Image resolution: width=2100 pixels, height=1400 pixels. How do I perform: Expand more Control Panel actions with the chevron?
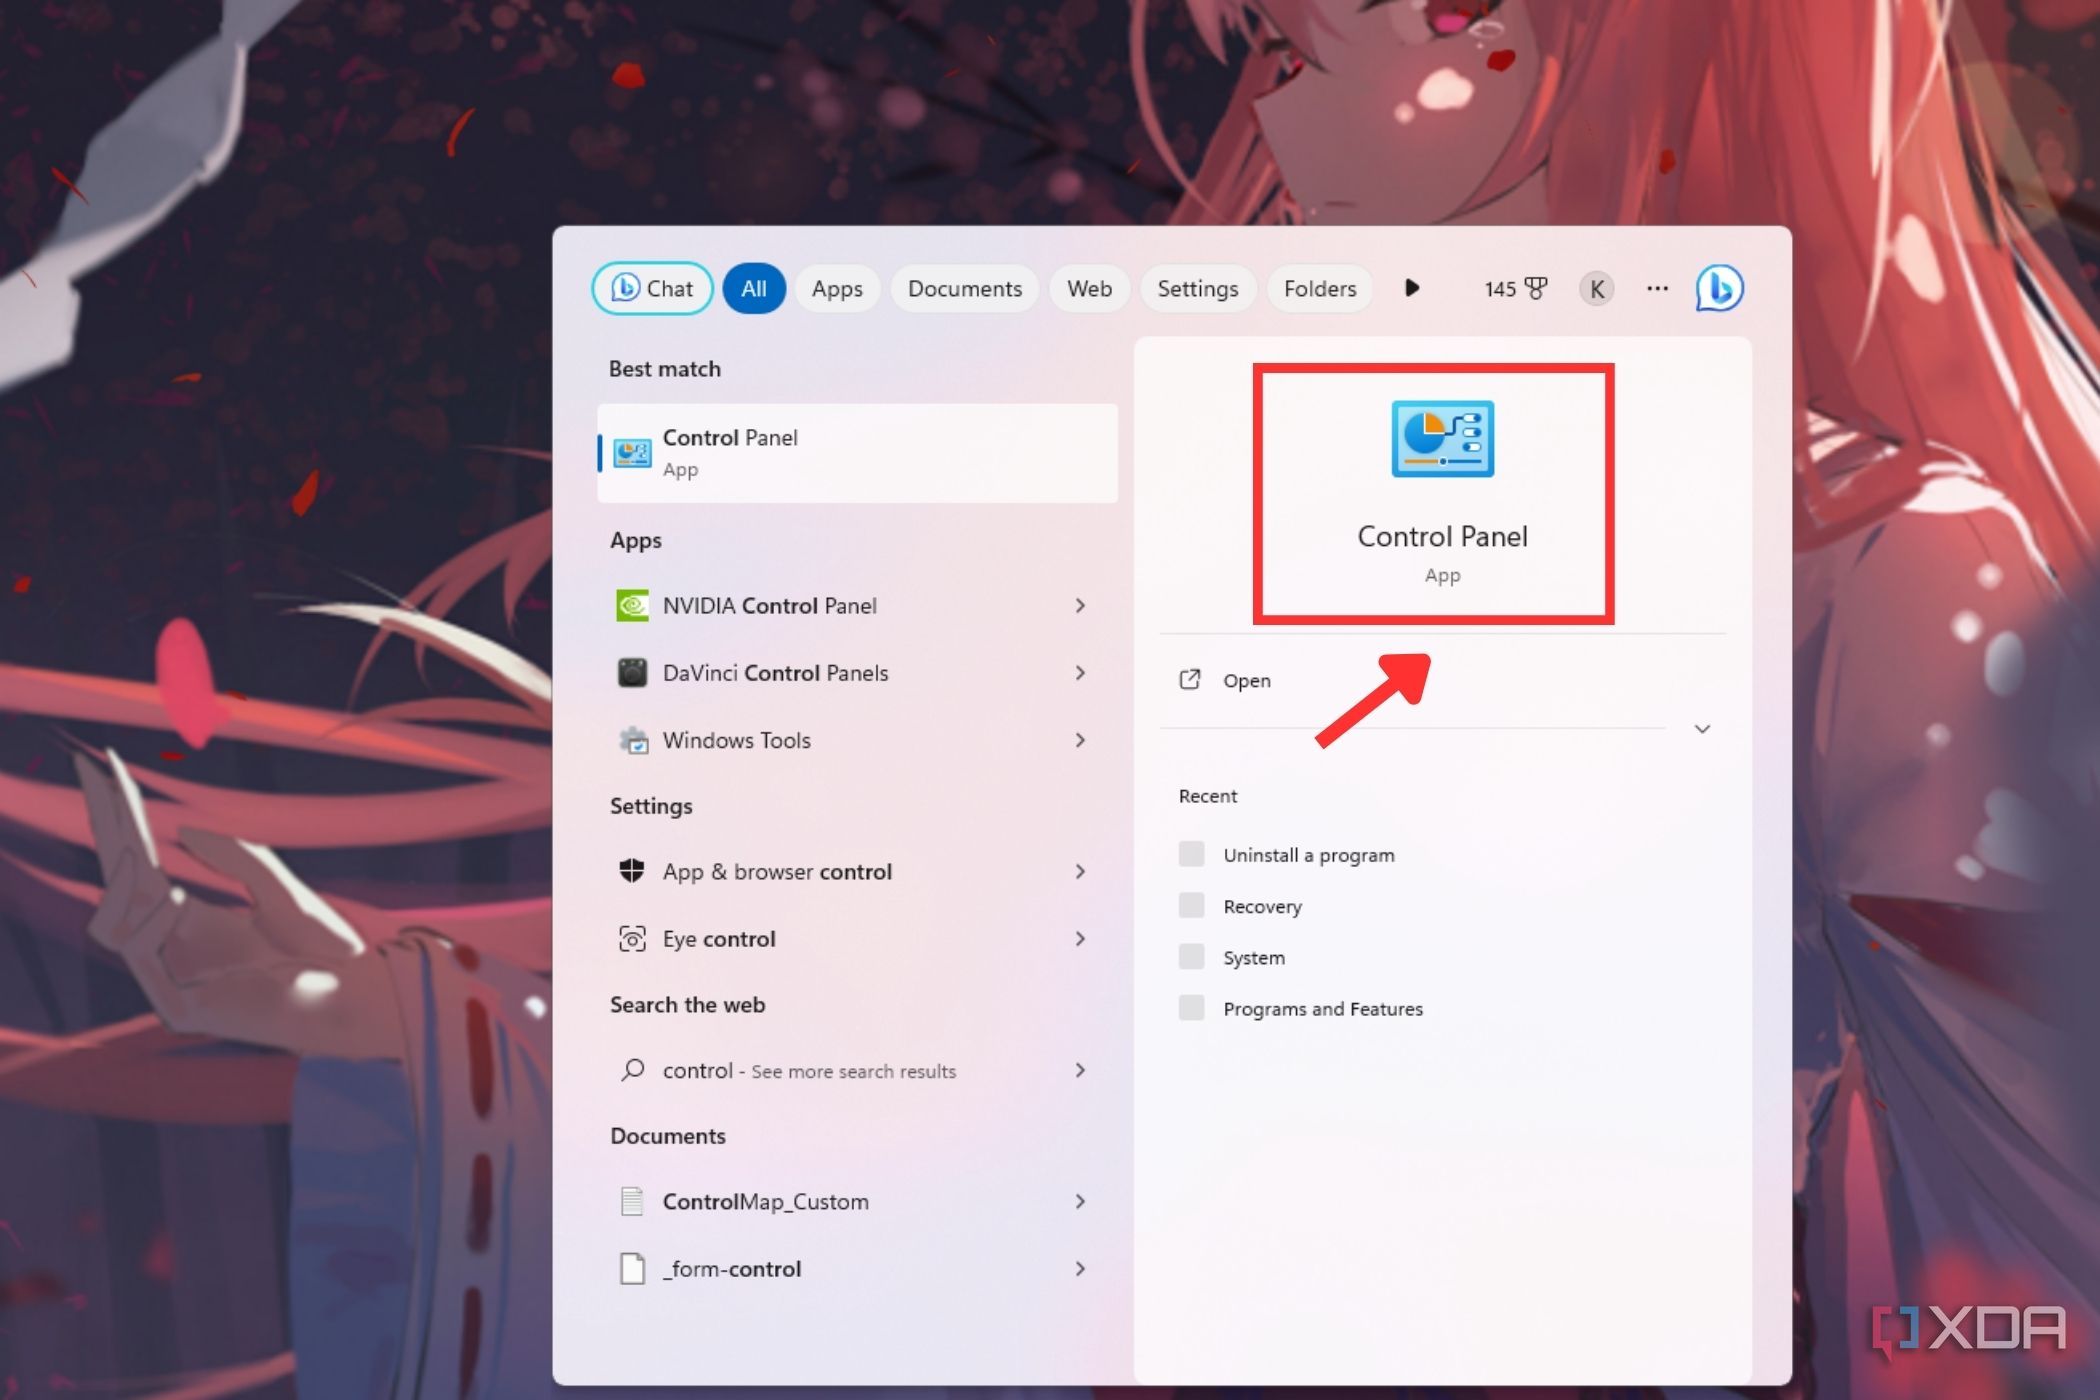tap(1701, 729)
